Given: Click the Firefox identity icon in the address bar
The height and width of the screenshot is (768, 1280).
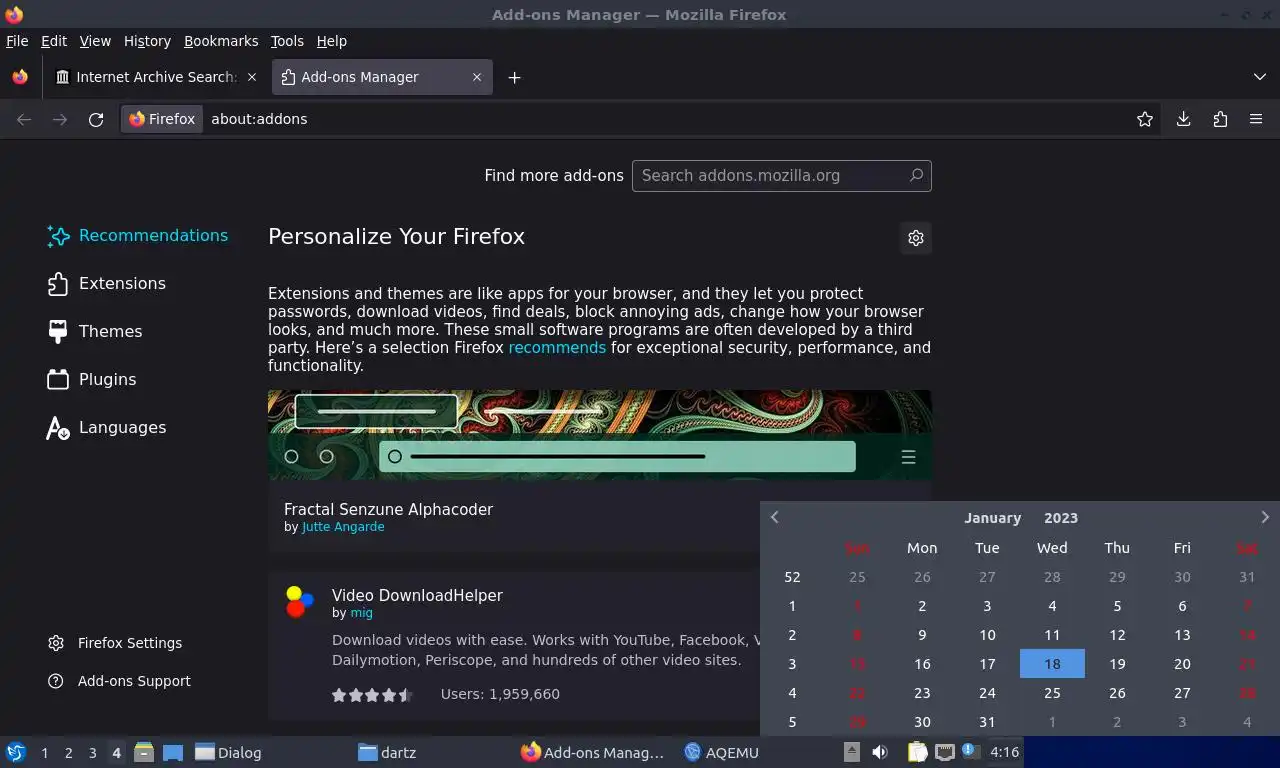Looking at the screenshot, I should [x=162, y=119].
